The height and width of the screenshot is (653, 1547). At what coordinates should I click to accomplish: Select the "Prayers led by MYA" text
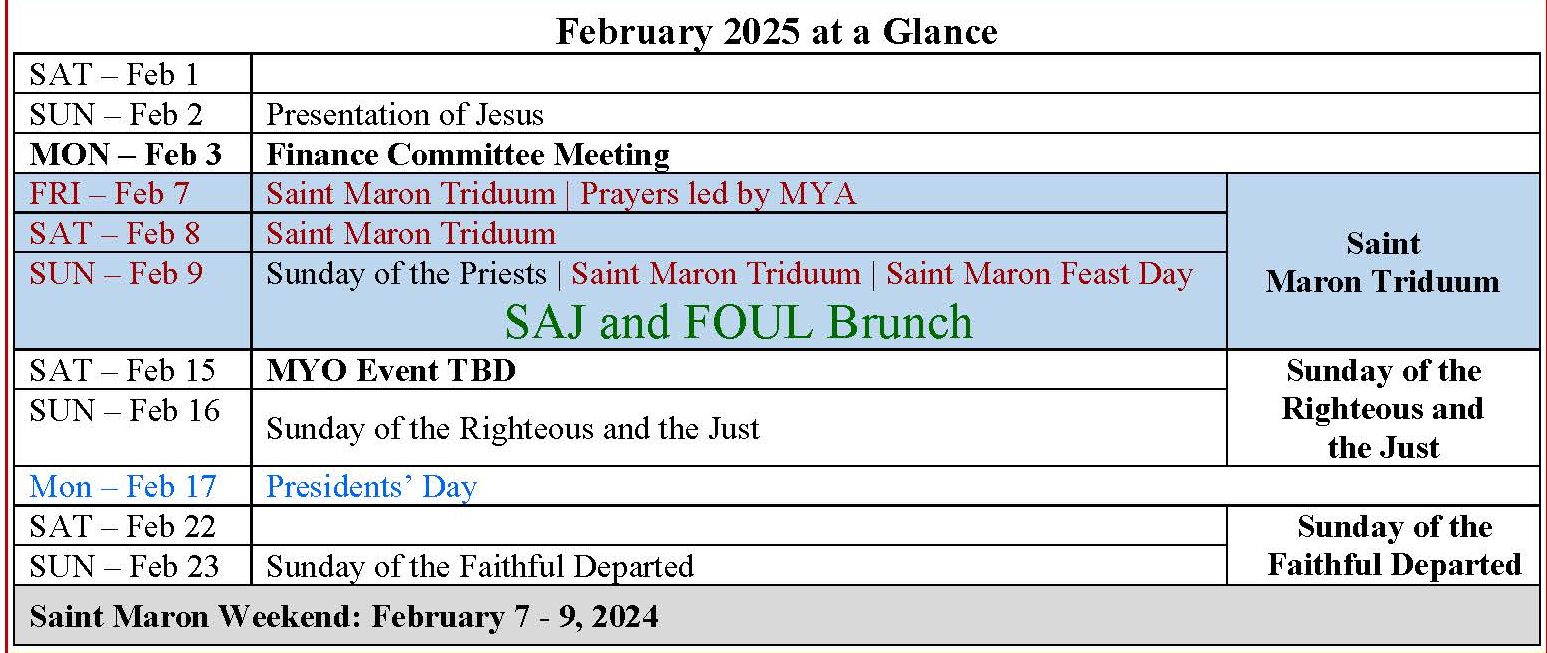coord(718,193)
